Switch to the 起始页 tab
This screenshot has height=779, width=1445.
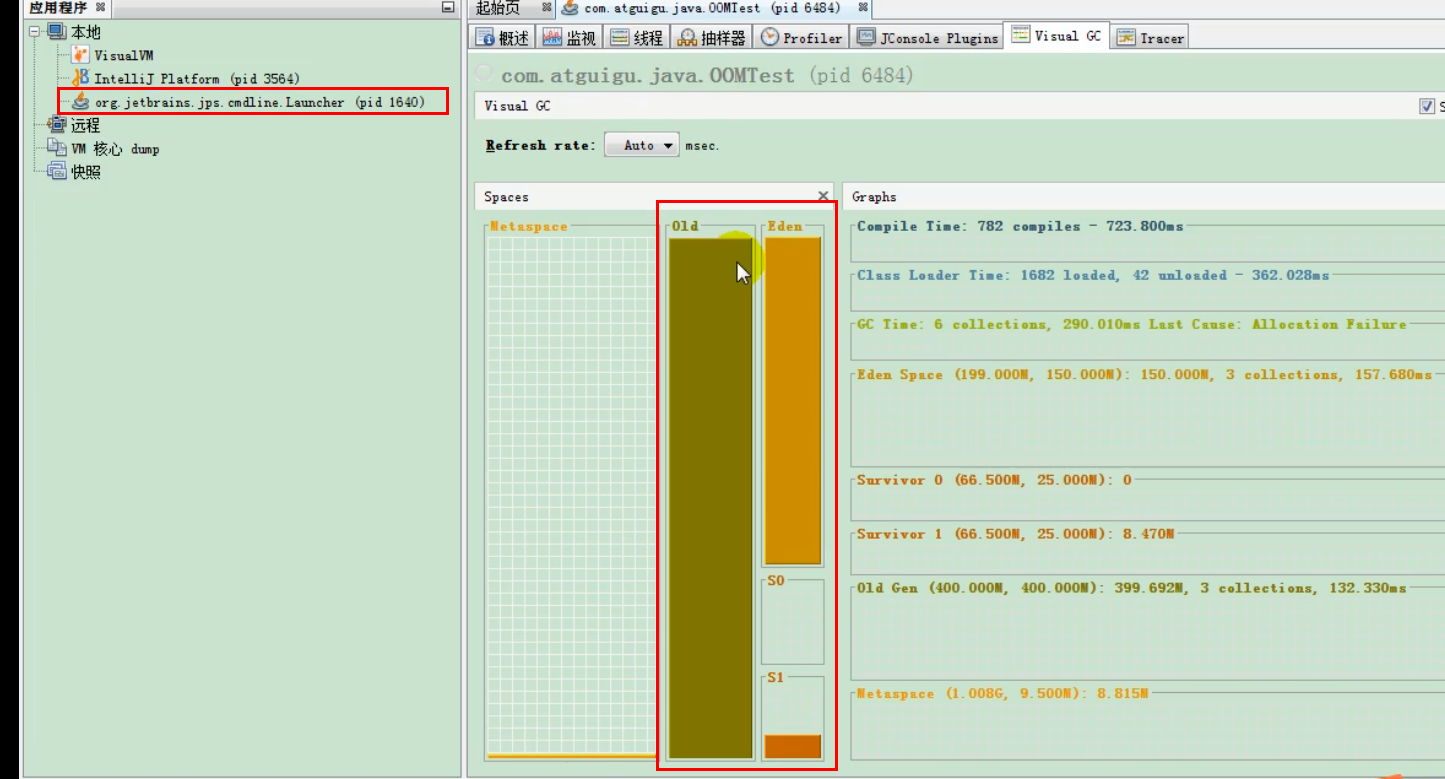point(498,8)
